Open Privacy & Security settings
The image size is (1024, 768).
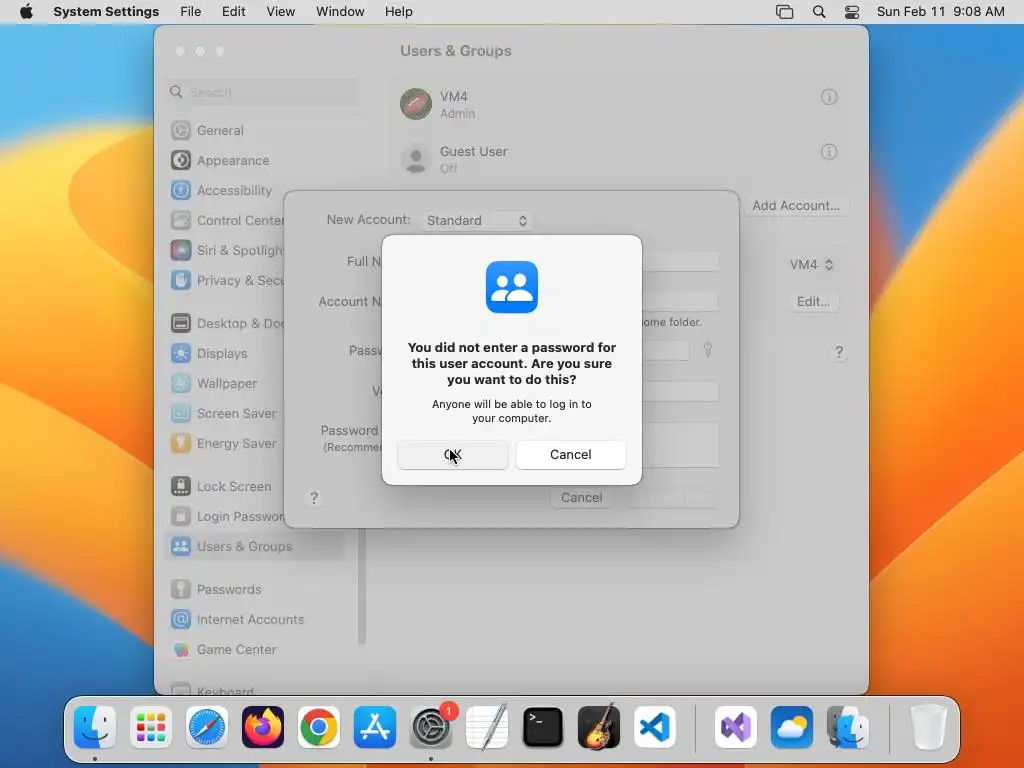click(x=227, y=281)
